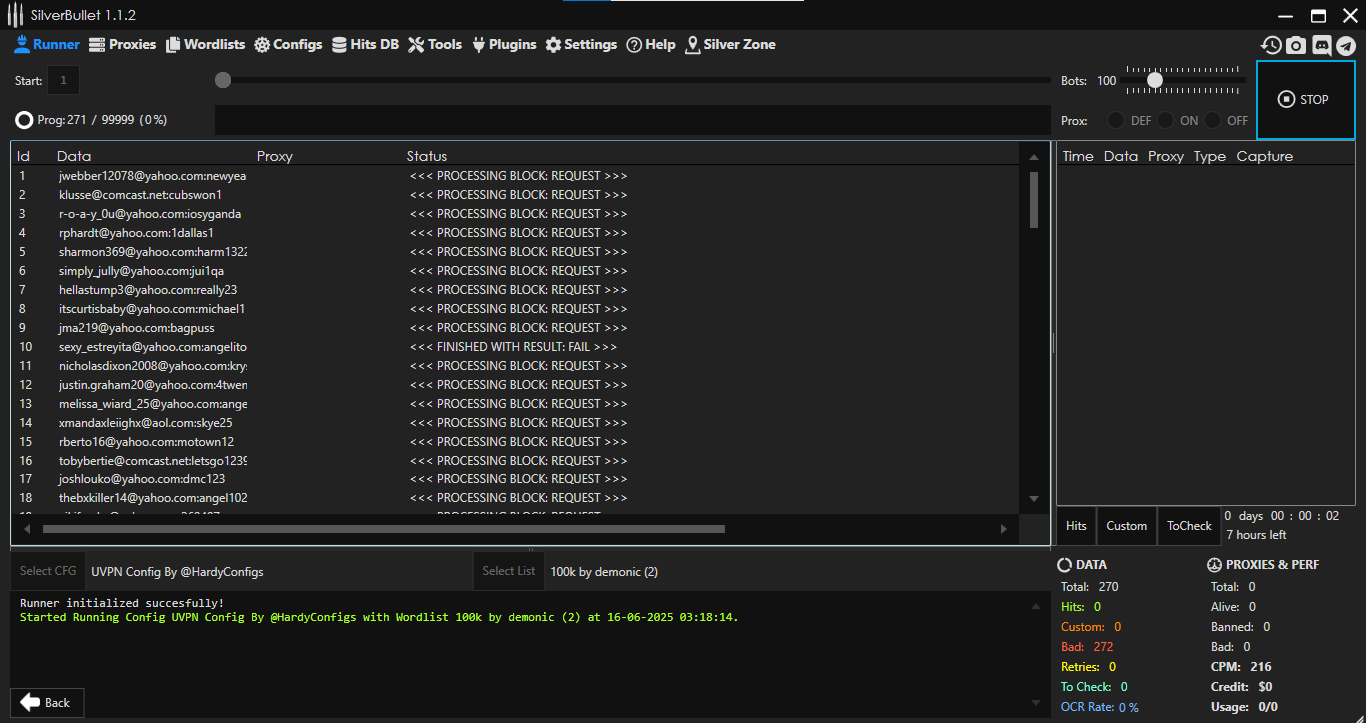Click the Data header in bot table

tap(74, 156)
